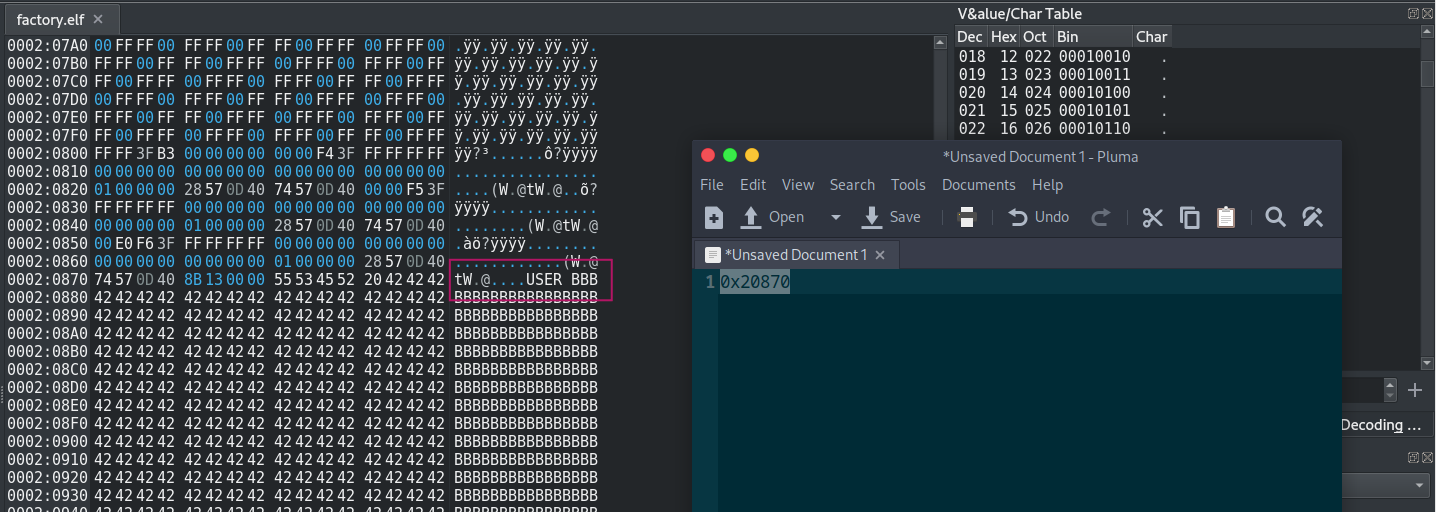The image size is (1437, 512).
Task: Click offset 0002:0880 in hex view
Action: [47, 298]
